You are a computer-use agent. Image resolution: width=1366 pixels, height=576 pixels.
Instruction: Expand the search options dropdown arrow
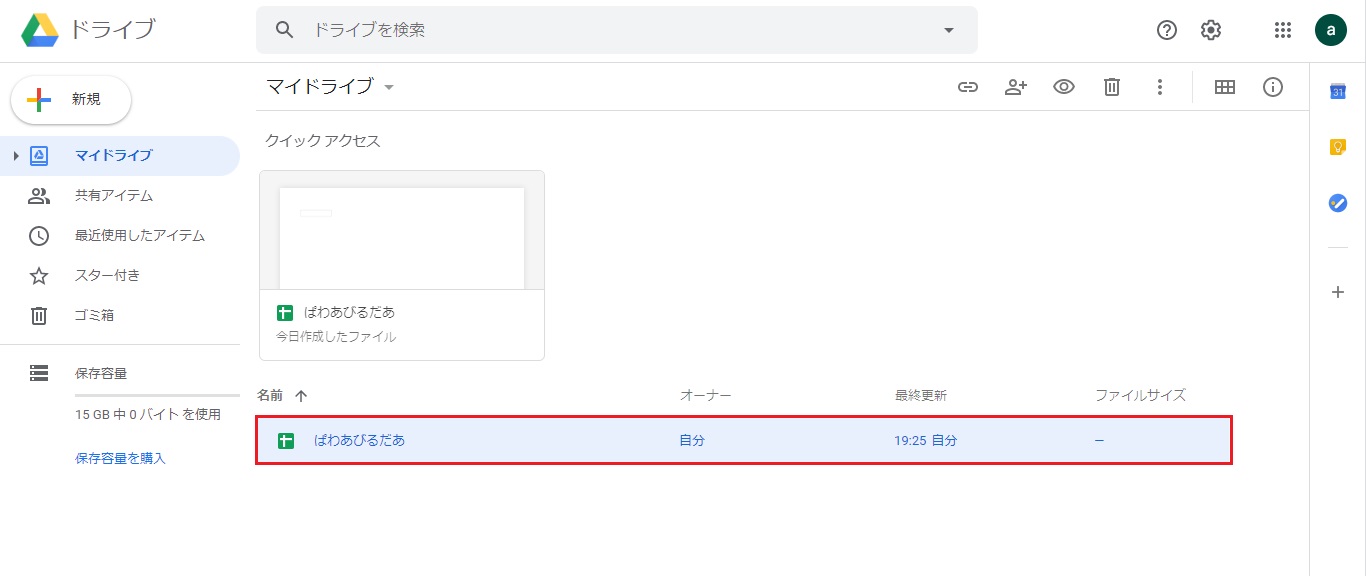[x=948, y=30]
